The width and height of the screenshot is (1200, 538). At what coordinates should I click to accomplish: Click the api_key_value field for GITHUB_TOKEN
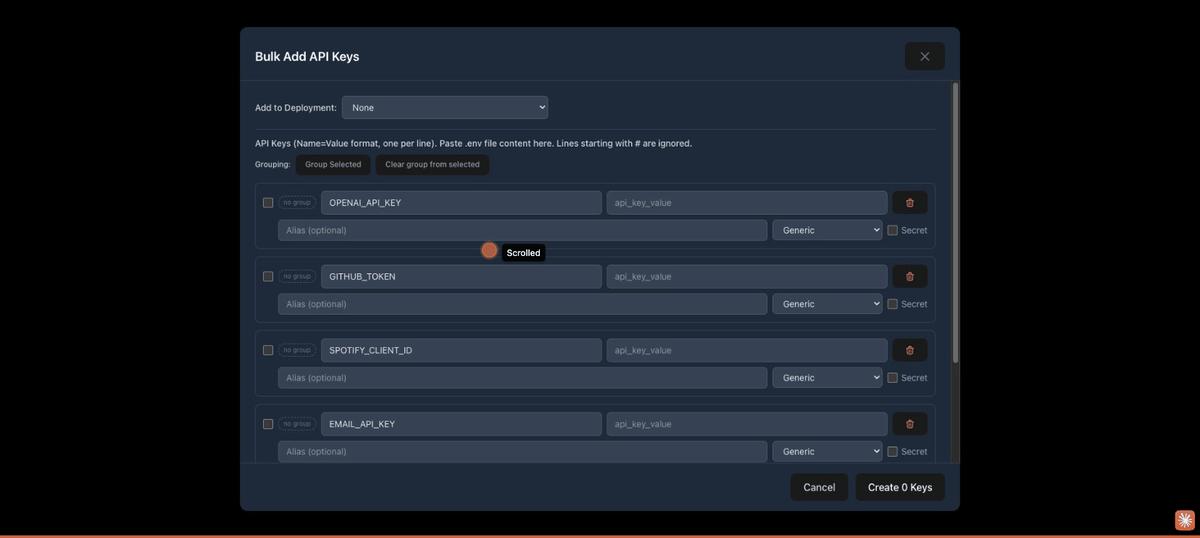pos(747,277)
